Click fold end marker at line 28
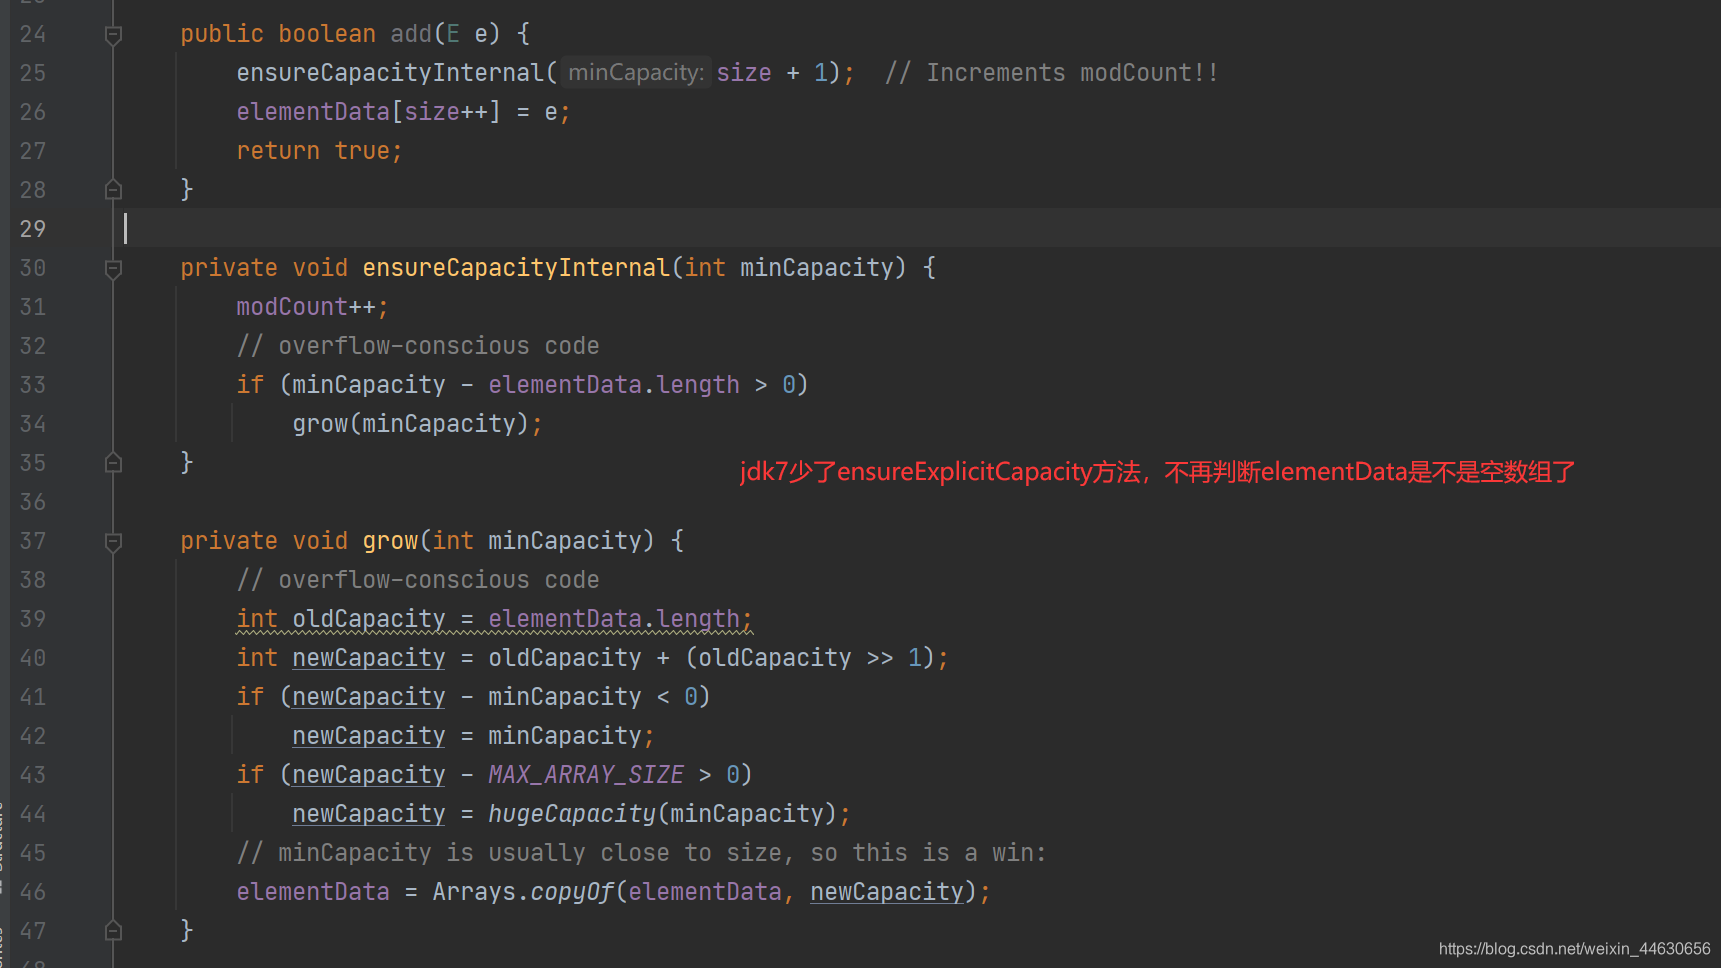 (x=113, y=189)
